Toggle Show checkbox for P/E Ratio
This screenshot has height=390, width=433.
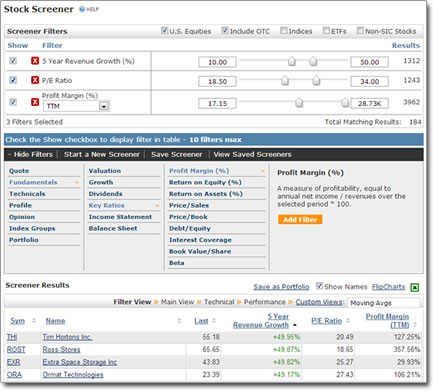[x=13, y=80]
